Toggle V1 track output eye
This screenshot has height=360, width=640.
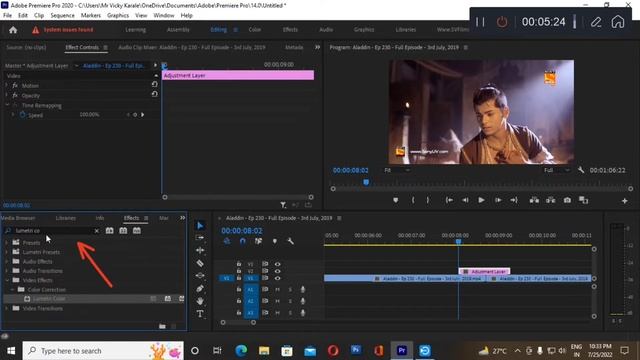tap(278, 278)
